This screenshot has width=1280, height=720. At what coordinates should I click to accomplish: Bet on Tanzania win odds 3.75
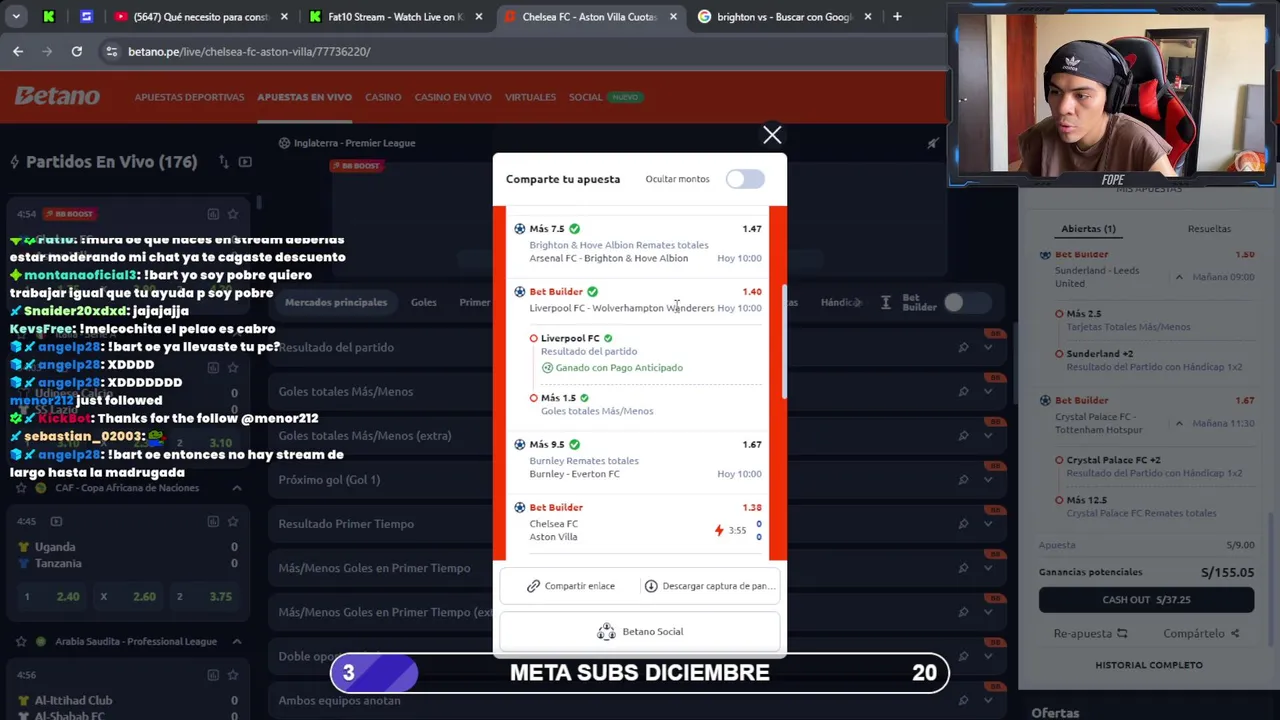tap(203, 597)
